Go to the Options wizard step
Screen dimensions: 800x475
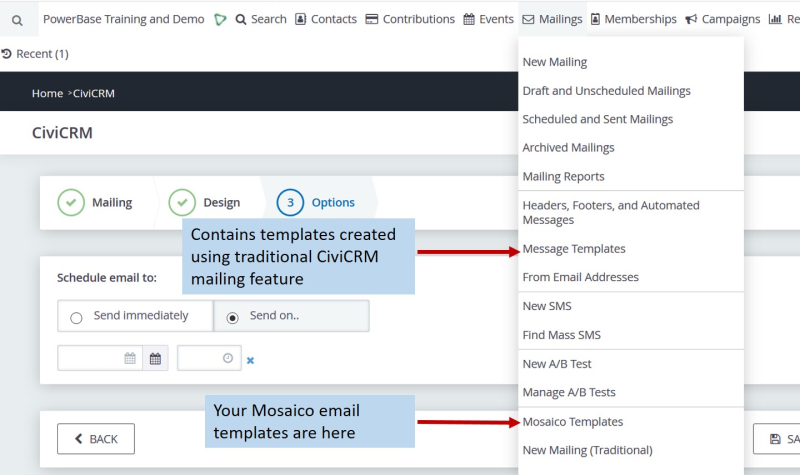(316, 203)
